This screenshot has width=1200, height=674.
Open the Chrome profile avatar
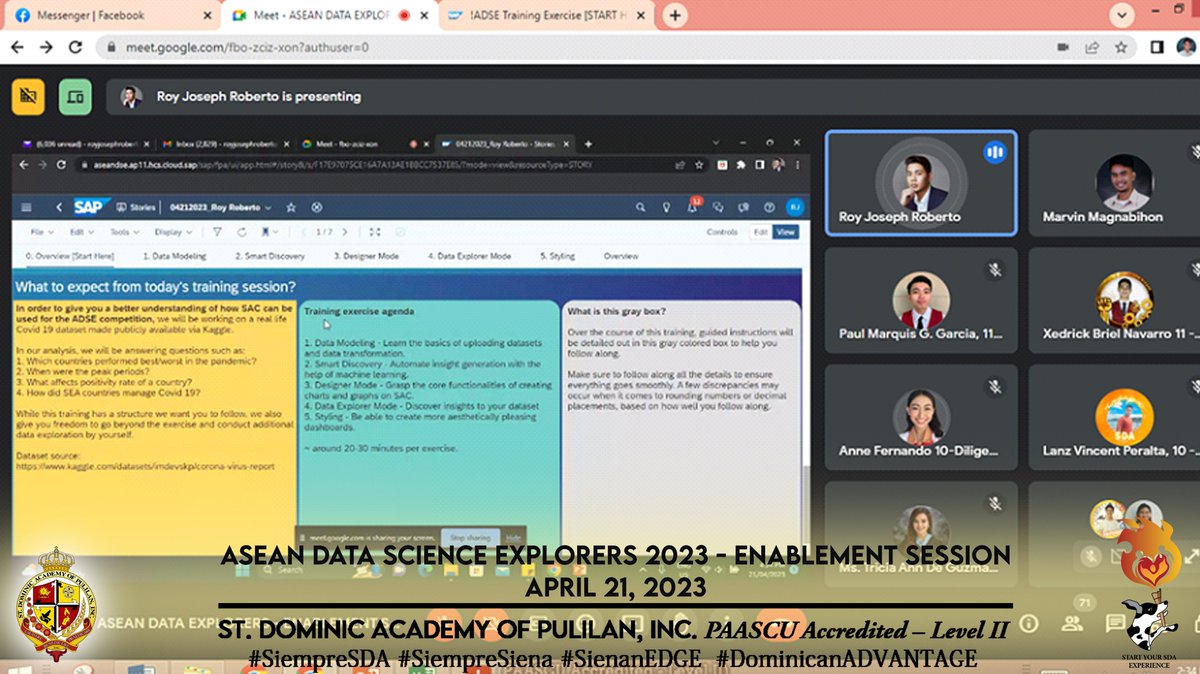1184,47
